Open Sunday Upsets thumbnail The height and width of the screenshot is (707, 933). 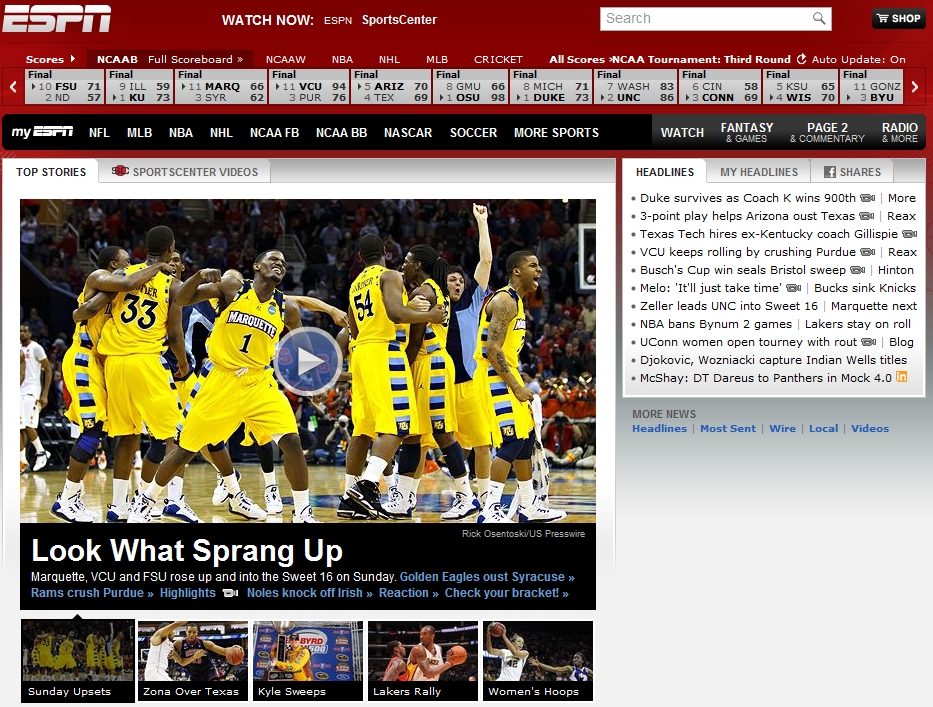[x=77, y=660]
